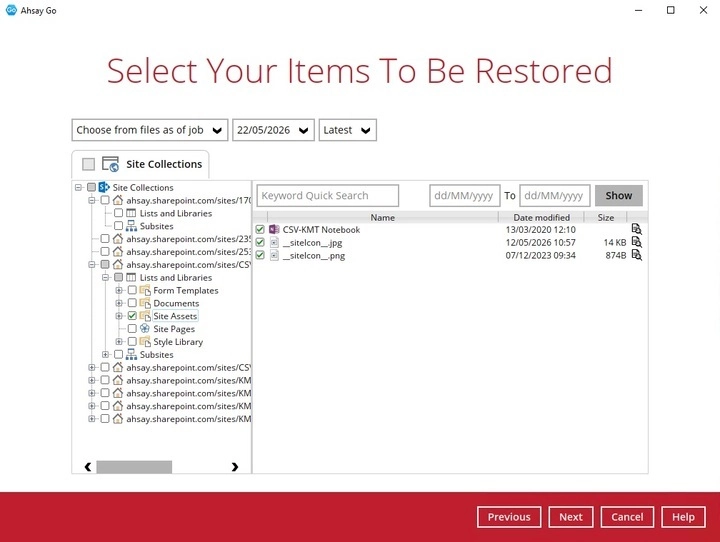Click the SharePoint icon beside Site Collections root
720x542 pixels.
104,187
